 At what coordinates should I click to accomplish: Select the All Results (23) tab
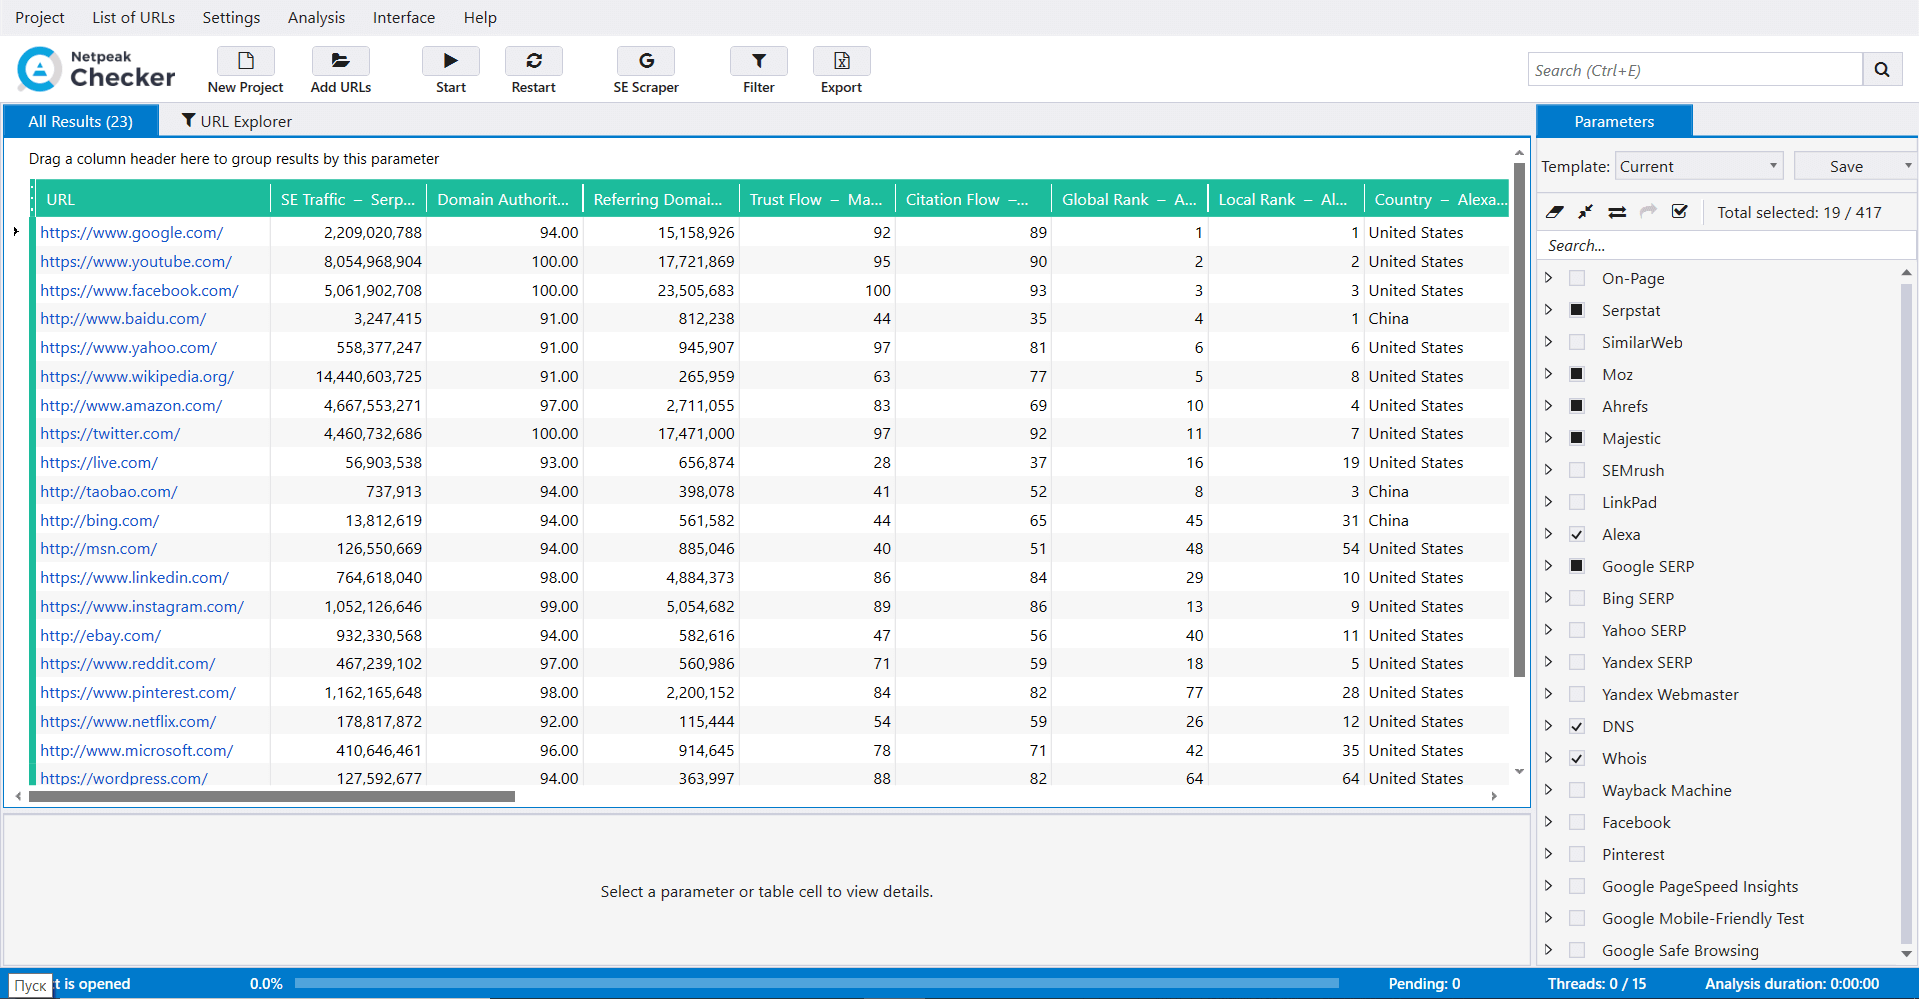[81, 121]
